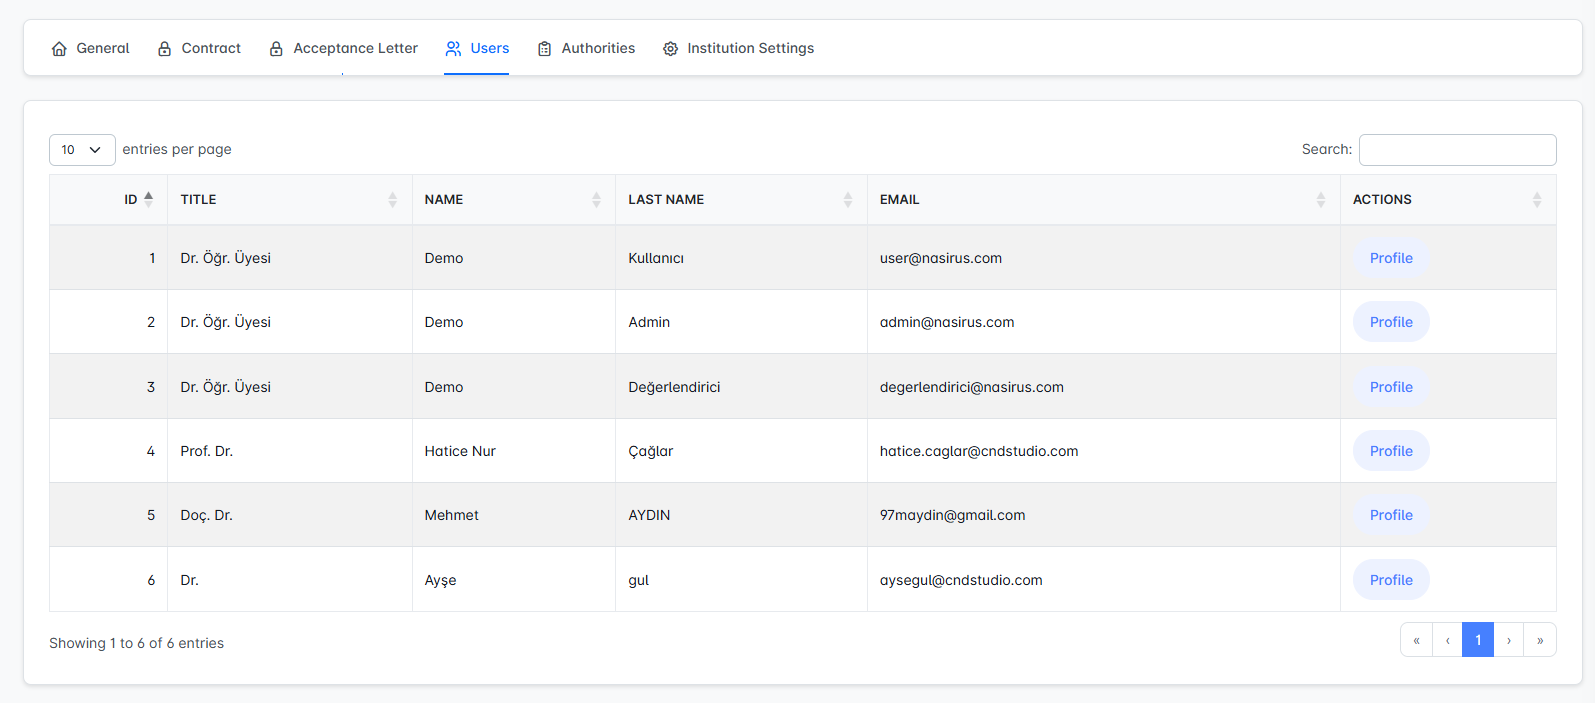Click the lock icon next to Contract
This screenshot has width=1595, height=703.
pyautogui.click(x=165, y=49)
